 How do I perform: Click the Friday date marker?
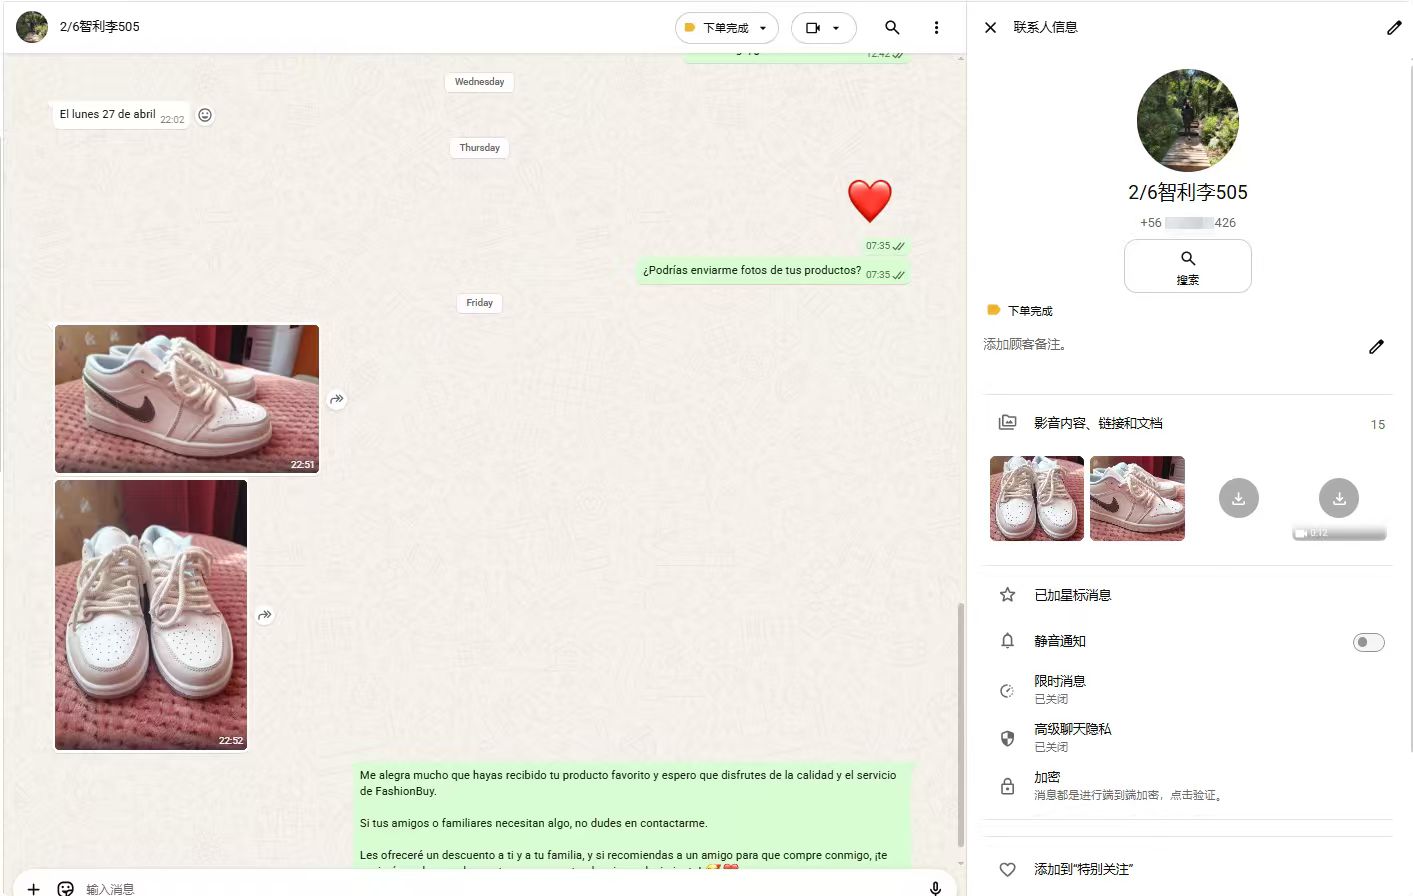479,303
